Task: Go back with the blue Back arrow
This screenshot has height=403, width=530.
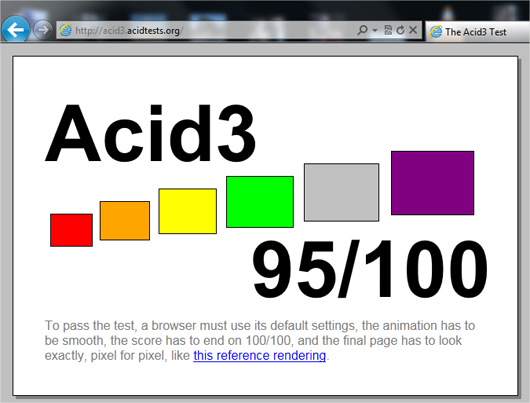Action: [x=16, y=30]
